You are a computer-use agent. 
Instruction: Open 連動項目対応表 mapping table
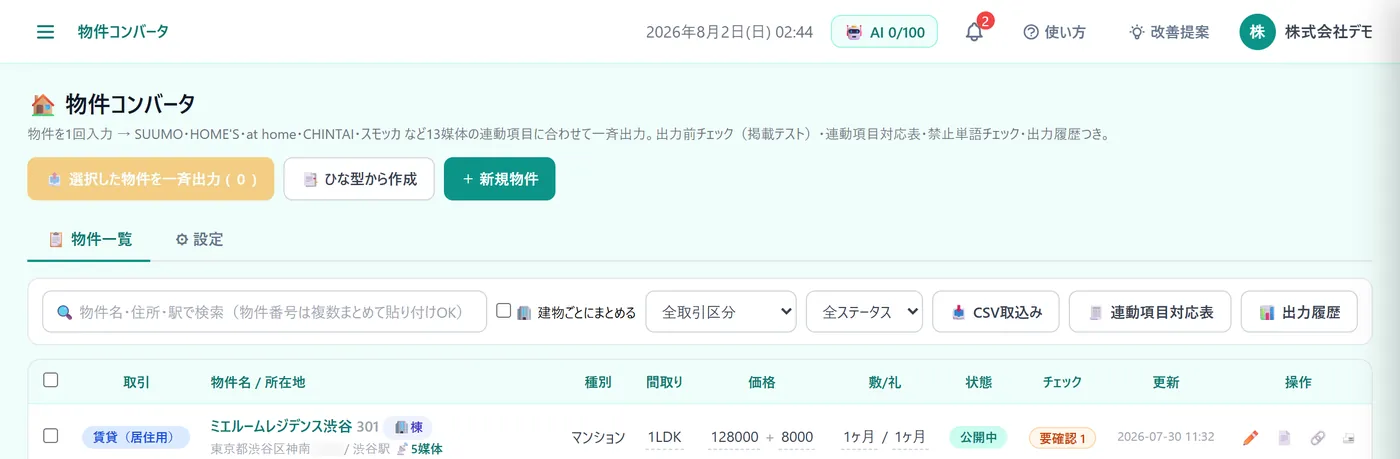(x=1150, y=312)
